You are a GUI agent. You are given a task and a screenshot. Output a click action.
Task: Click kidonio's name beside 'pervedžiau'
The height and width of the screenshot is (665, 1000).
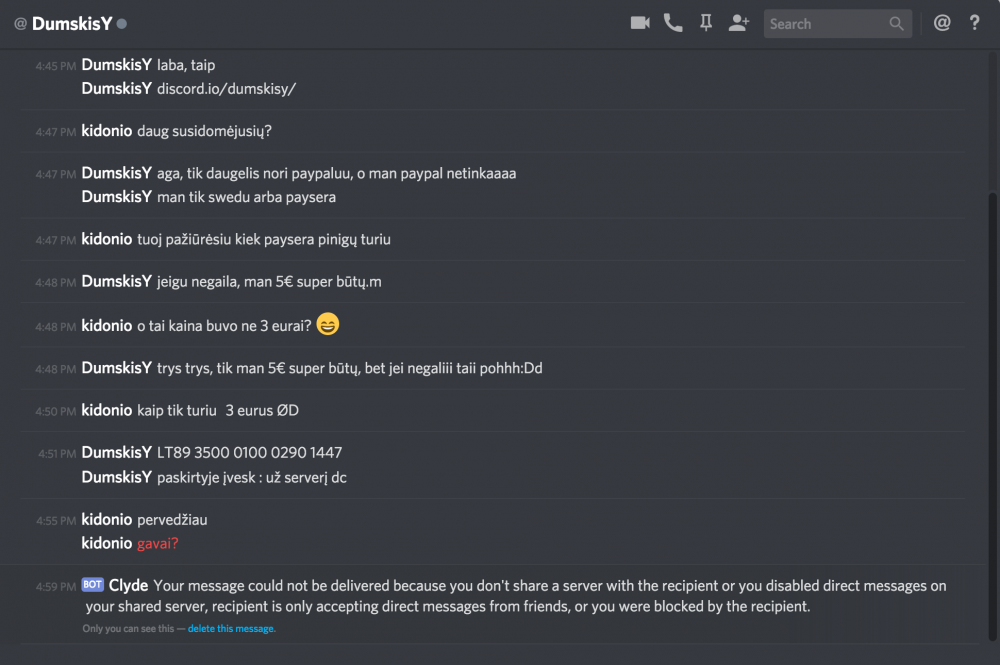point(106,520)
